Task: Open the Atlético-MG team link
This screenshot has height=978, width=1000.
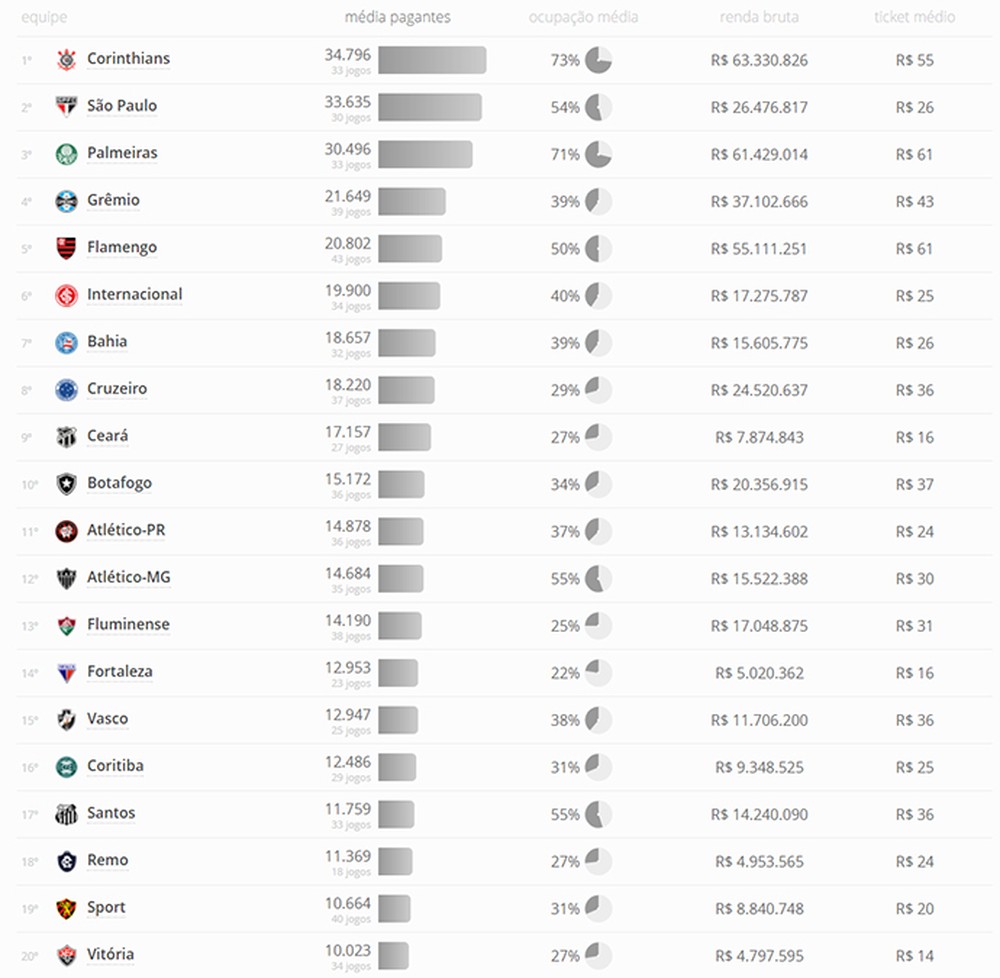Action: tap(129, 577)
